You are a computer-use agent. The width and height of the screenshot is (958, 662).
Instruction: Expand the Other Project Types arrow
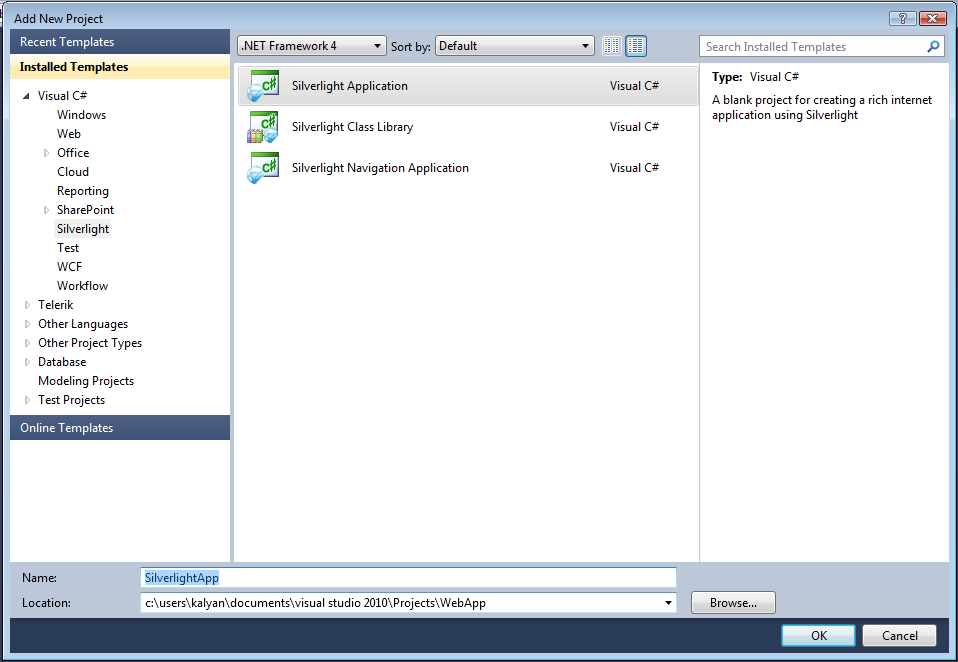[27, 343]
